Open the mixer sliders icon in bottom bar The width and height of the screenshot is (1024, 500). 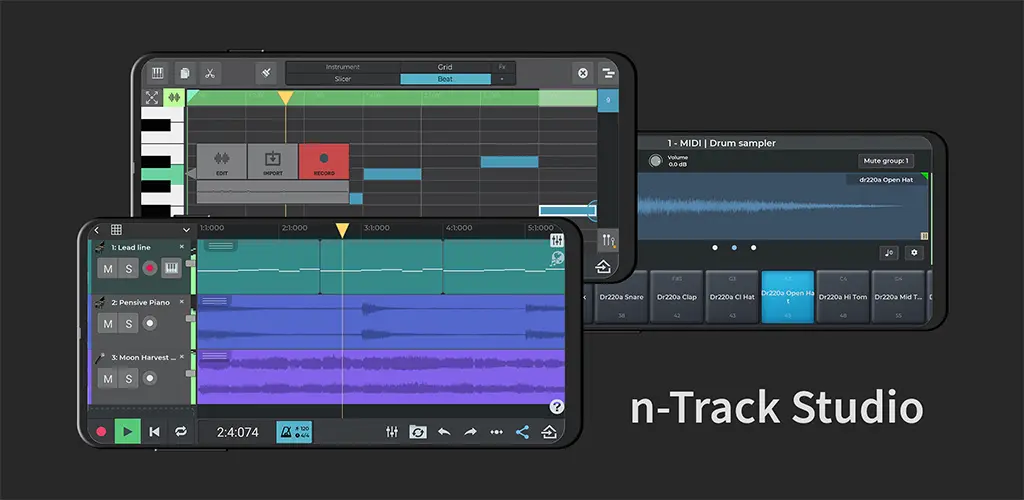coord(392,431)
